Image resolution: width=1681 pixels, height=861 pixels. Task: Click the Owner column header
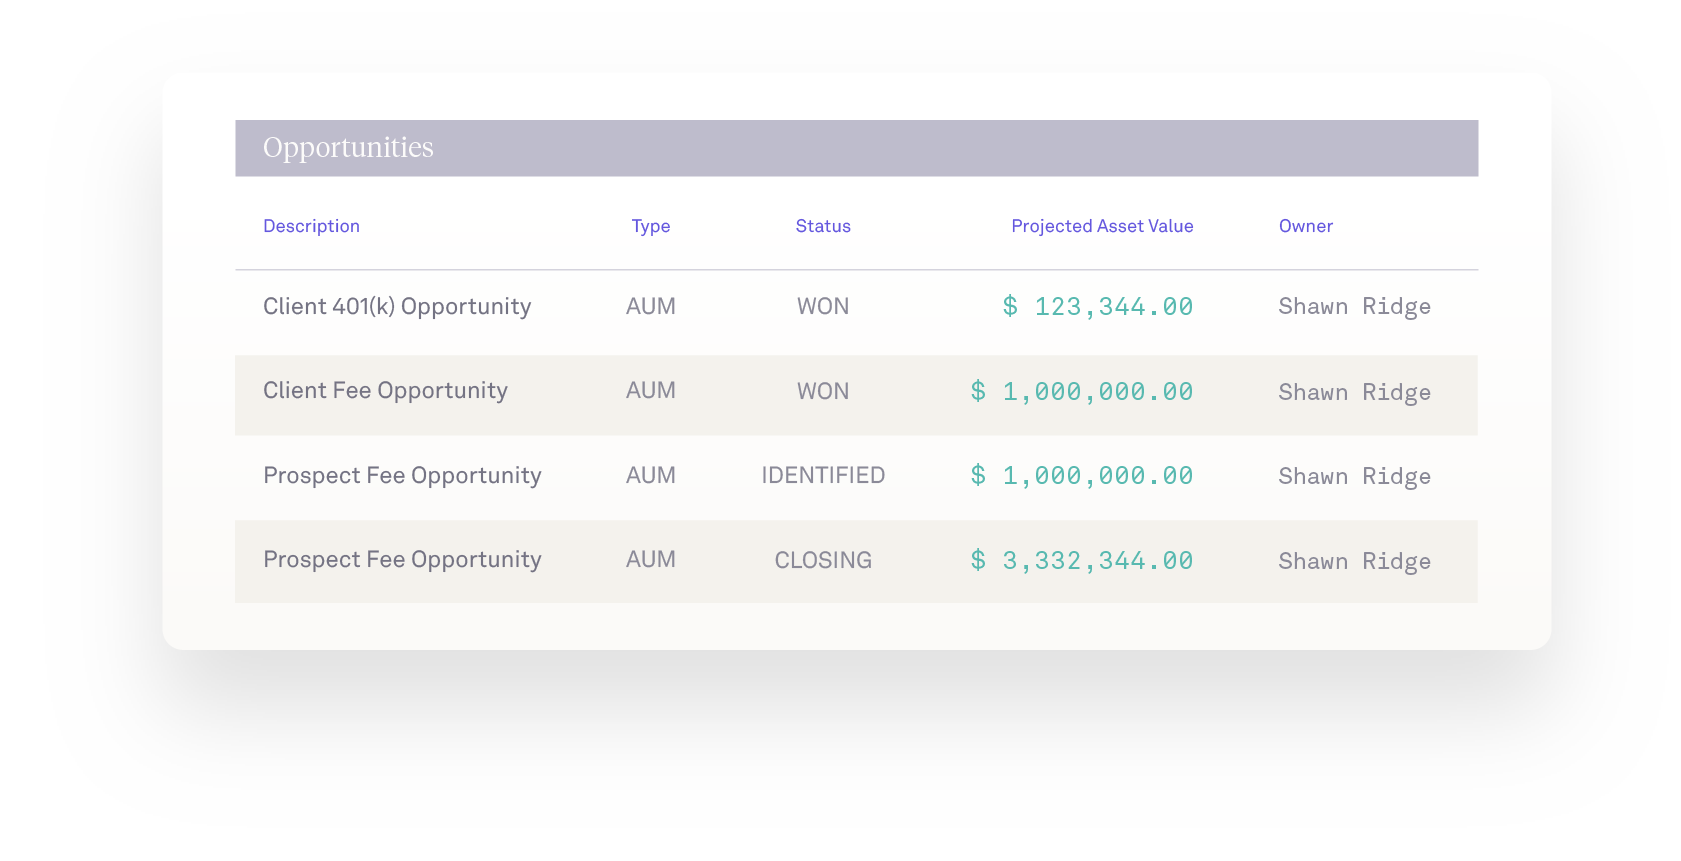click(1305, 226)
